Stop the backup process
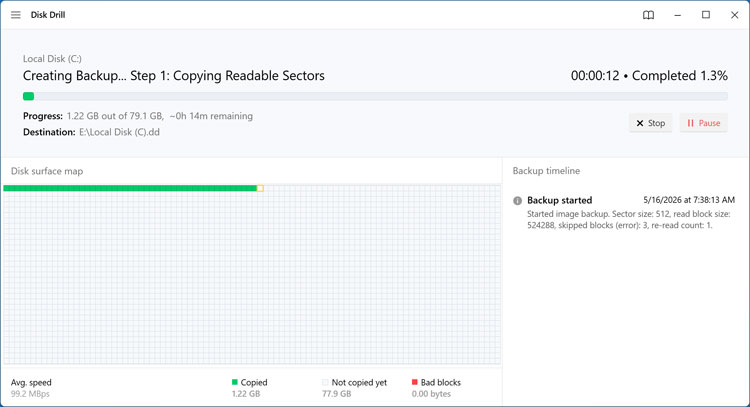Viewport: 750px width, 407px height. point(651,123)
